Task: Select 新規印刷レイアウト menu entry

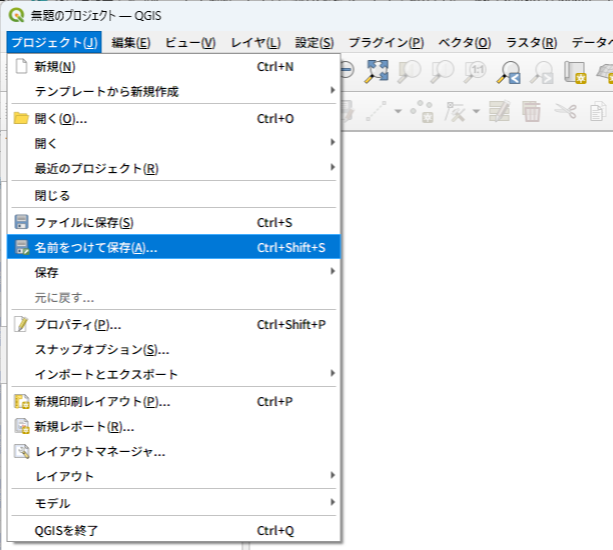Action: (102, 402)
